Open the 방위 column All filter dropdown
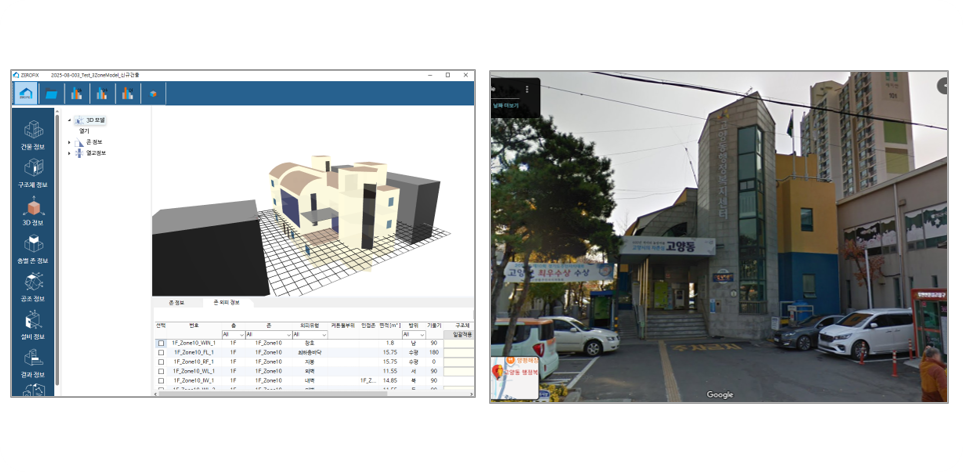Screen dimensions: 963x472 pos(414,335)
